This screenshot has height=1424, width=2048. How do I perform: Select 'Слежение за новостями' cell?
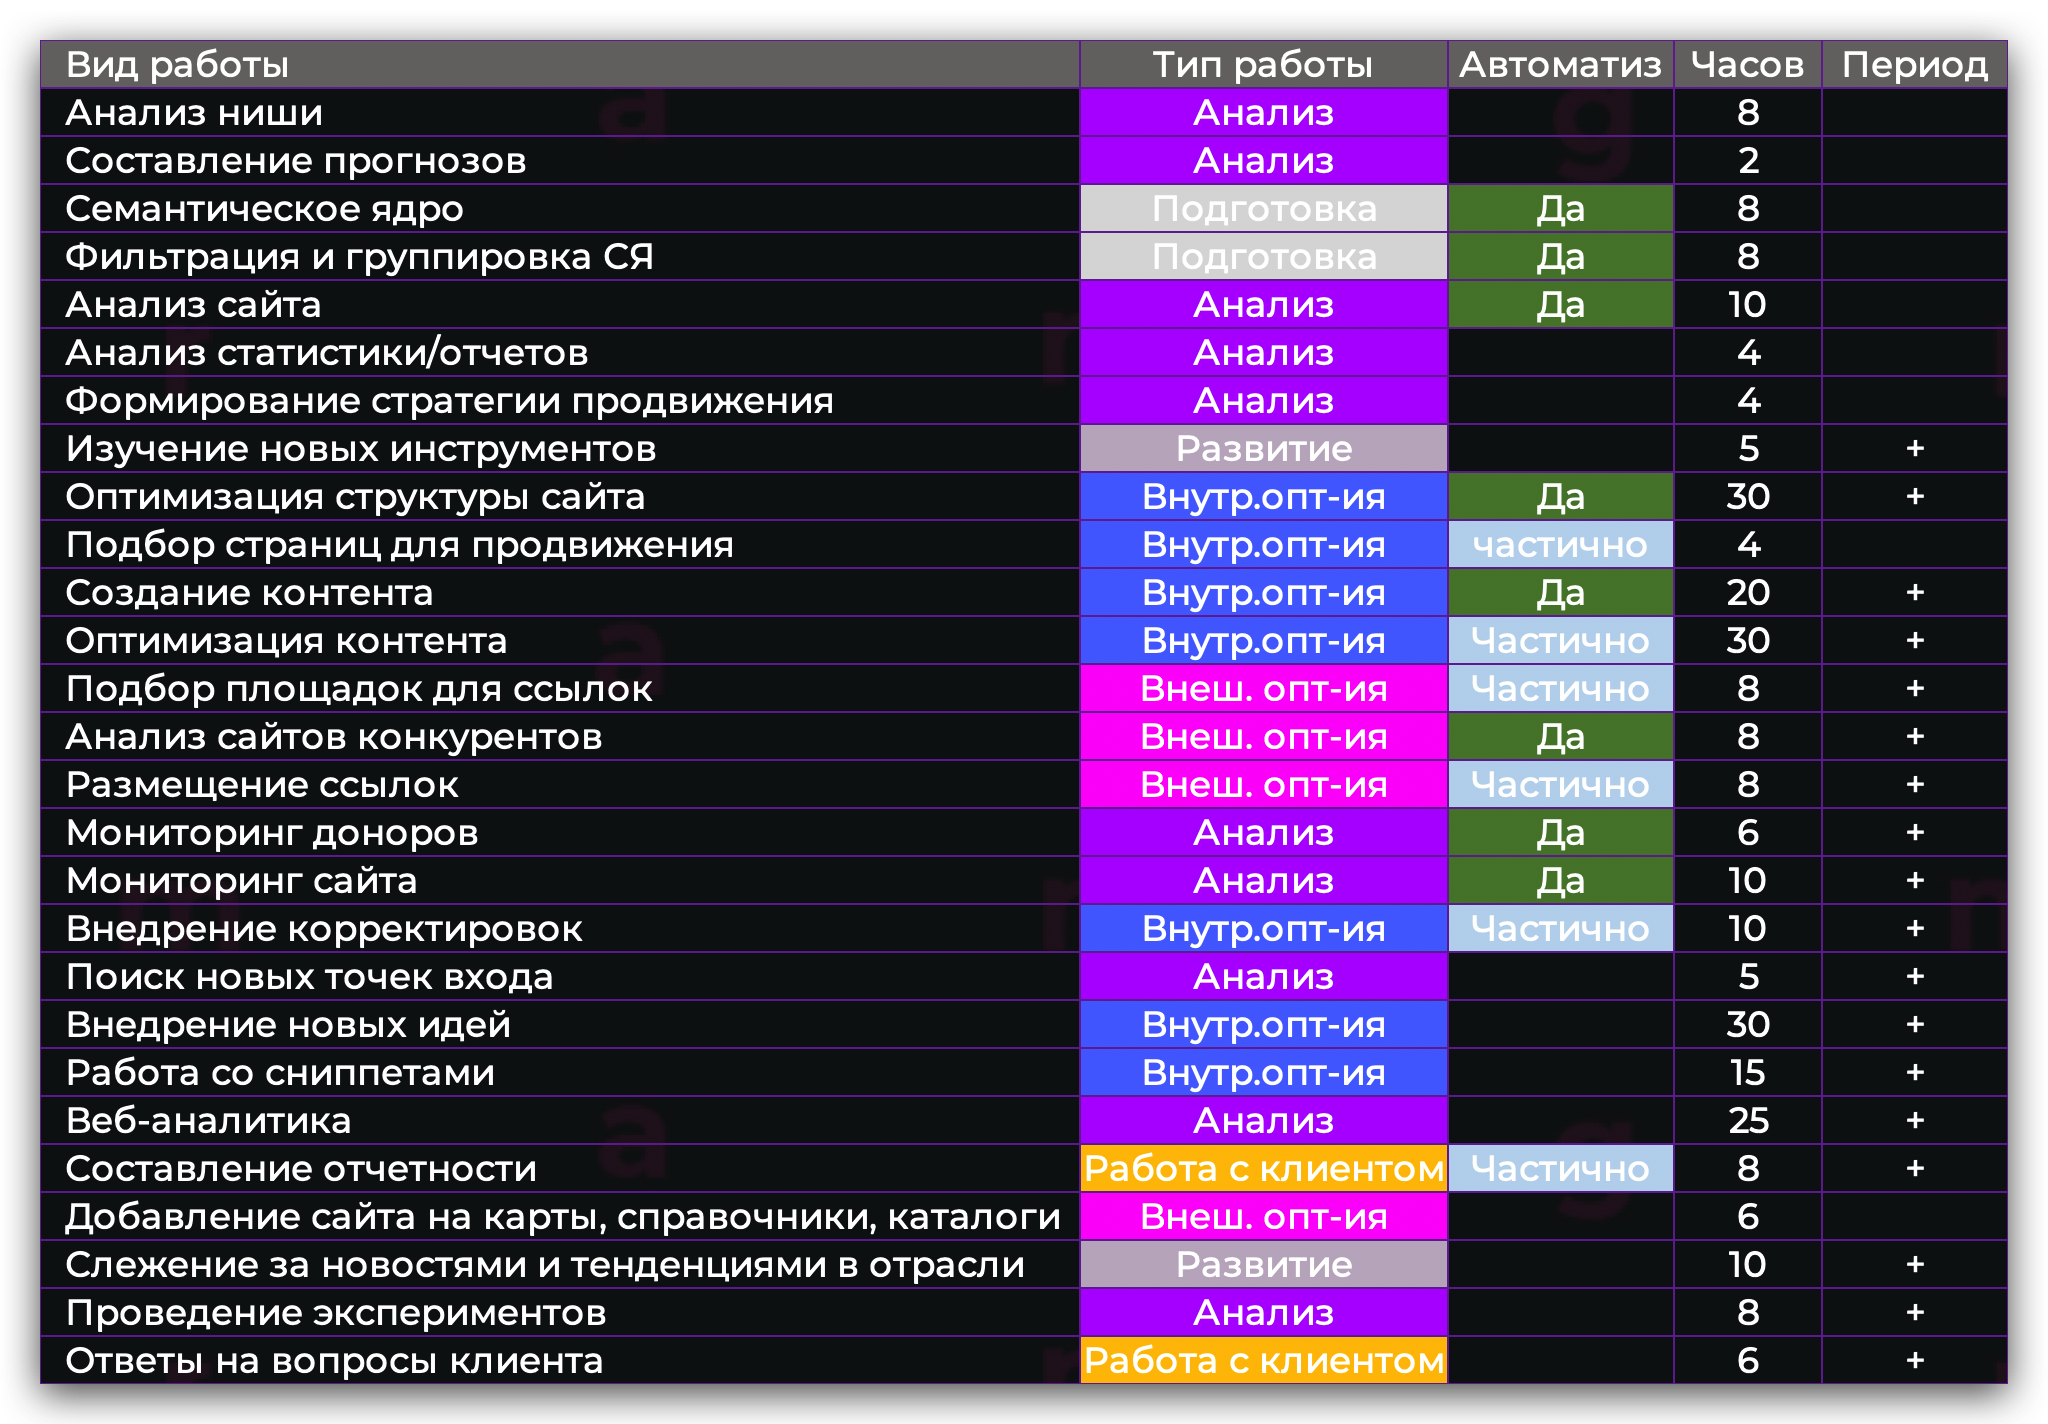pos(560,1265)
